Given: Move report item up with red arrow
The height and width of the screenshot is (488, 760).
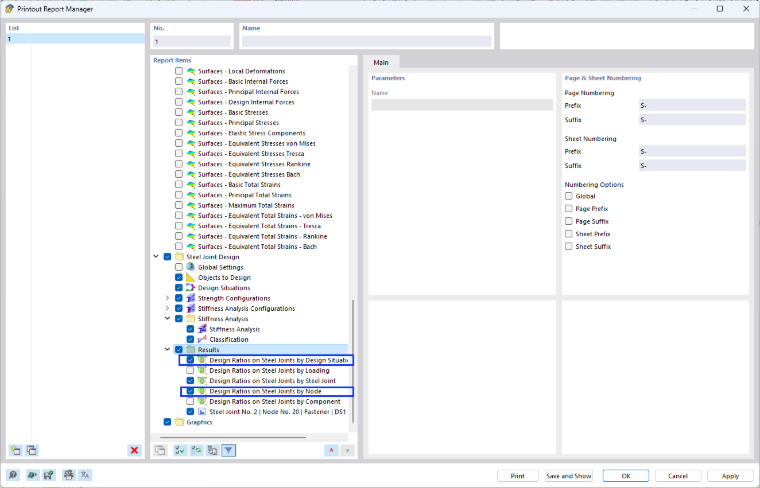Looking at the screenshot, I should (331, 451).
